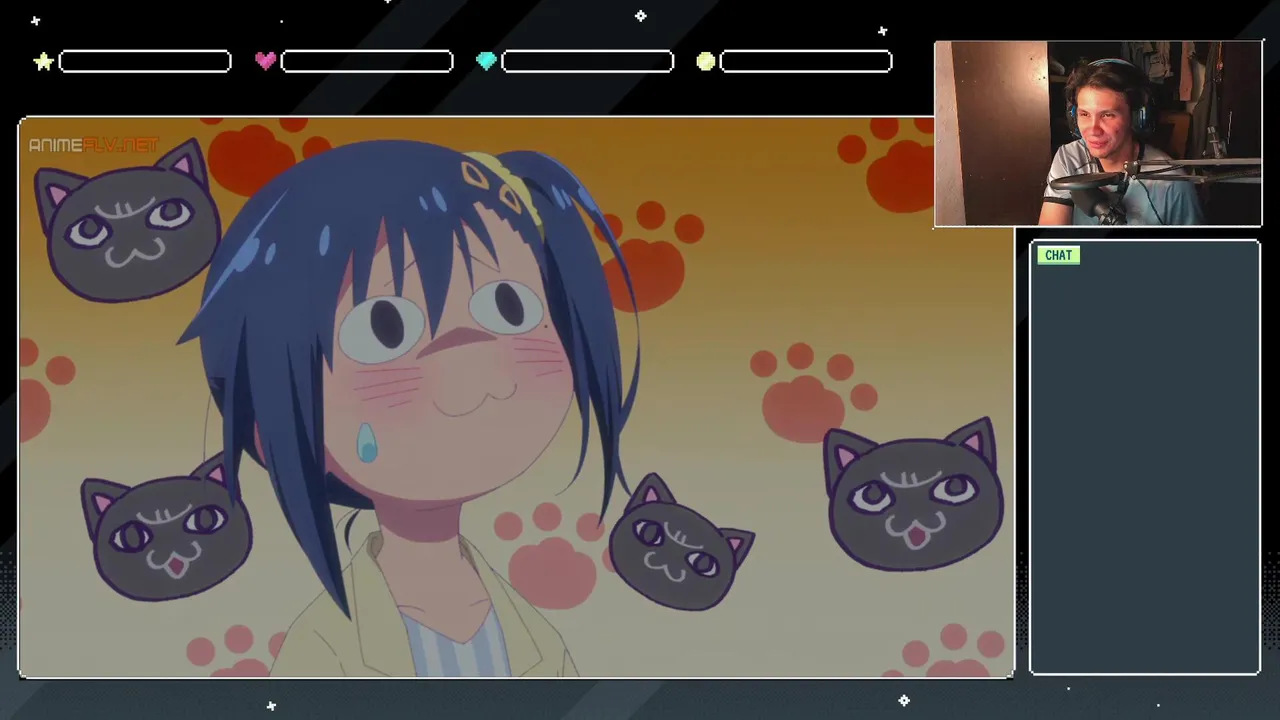Click the yellow star icon
This screenshot has width=1280, height=720.
(x=43, y=62)
